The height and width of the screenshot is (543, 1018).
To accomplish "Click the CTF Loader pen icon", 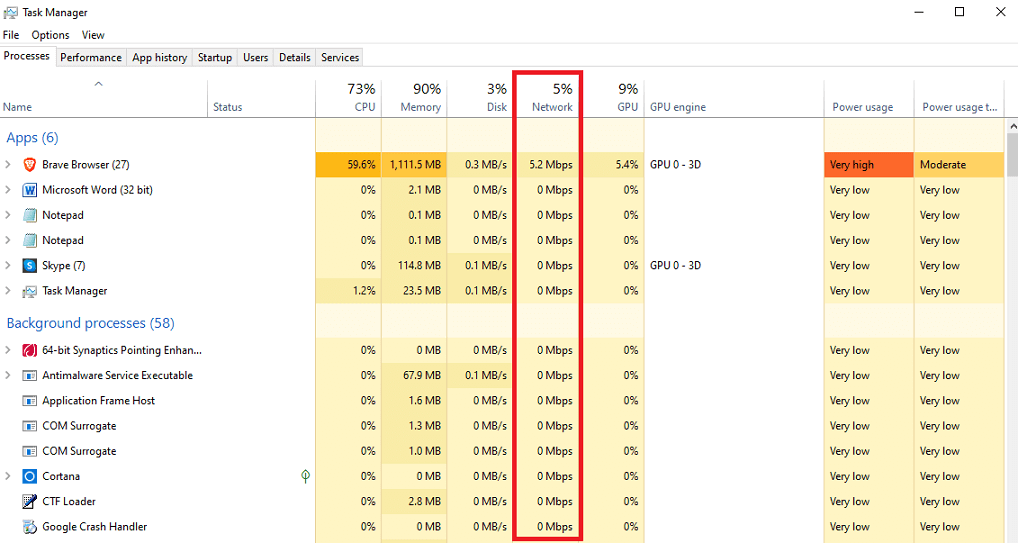I will pos(30,502).
